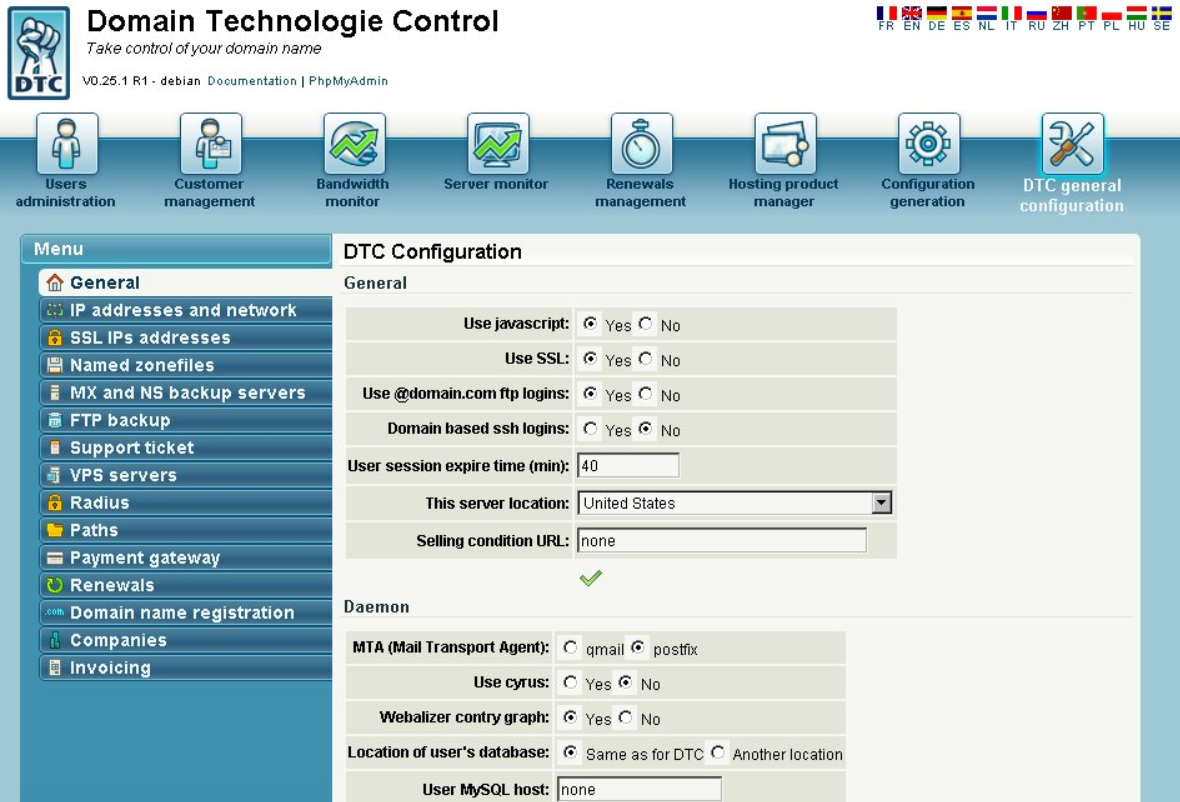The height and width of the screenshot is (802, 1180).
Task: Open the PhpMyAdmin link
Action: tap(348, 81)
